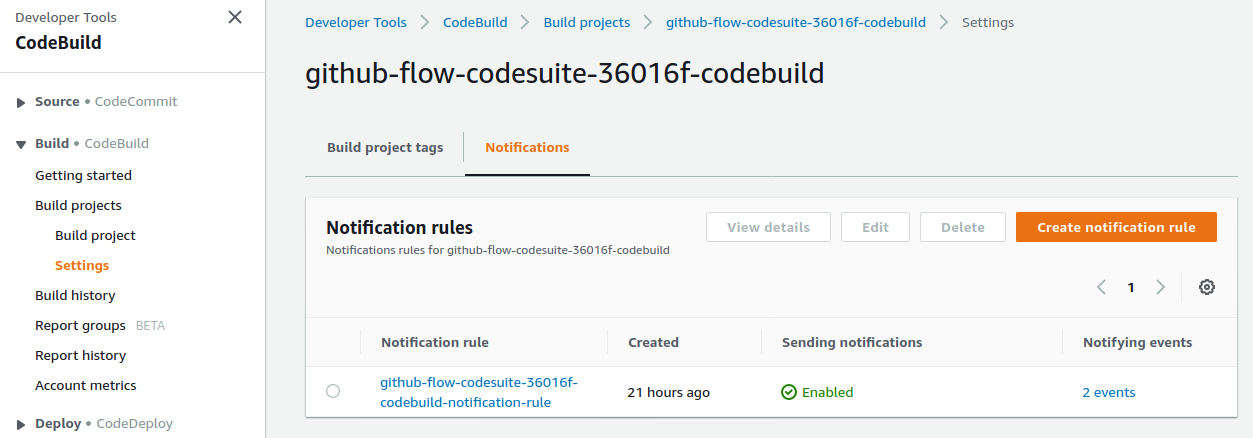Go to next page of notification rules
This screenshot has height=438, width=1253.
pos(1160,287)
